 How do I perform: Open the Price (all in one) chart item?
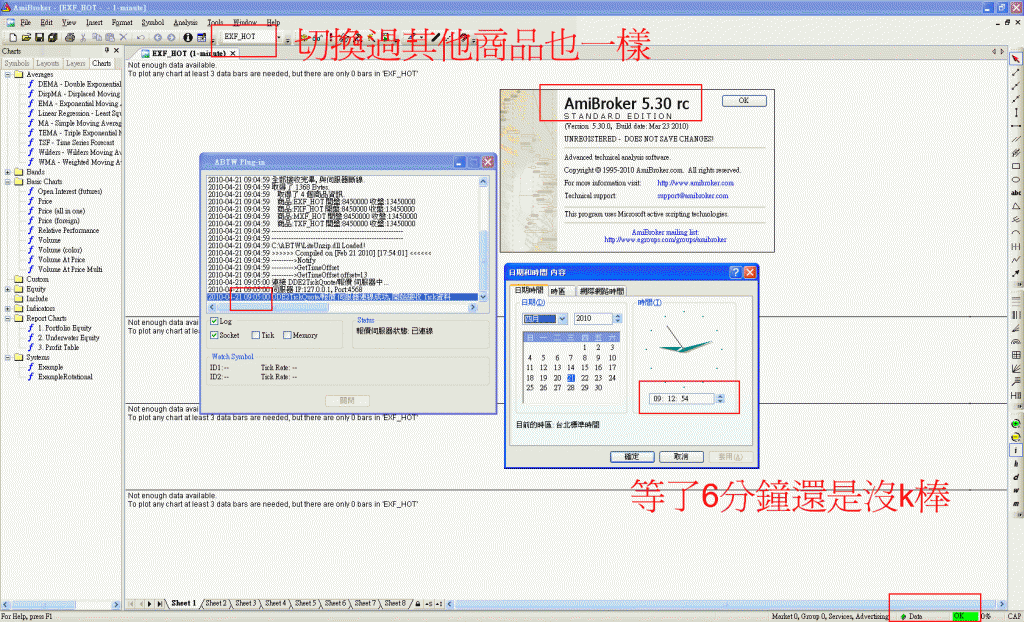[61, 211]
